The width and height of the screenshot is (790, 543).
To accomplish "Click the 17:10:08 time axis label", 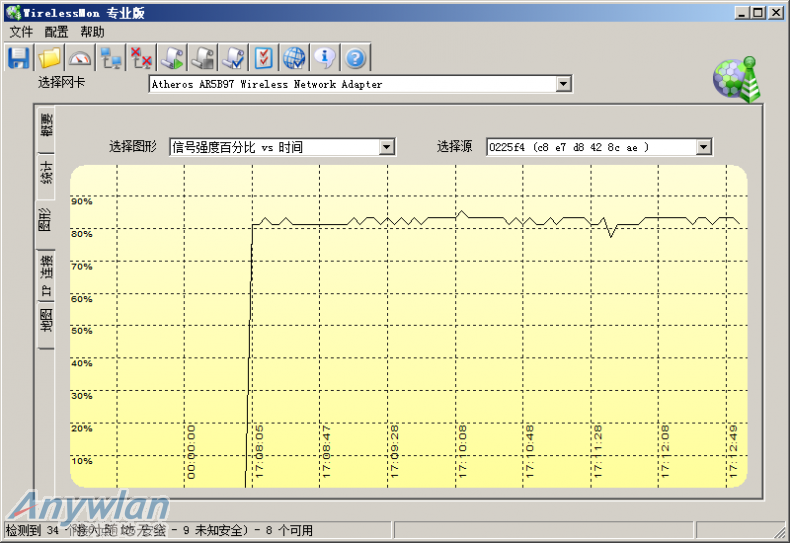I will [463, 451].
